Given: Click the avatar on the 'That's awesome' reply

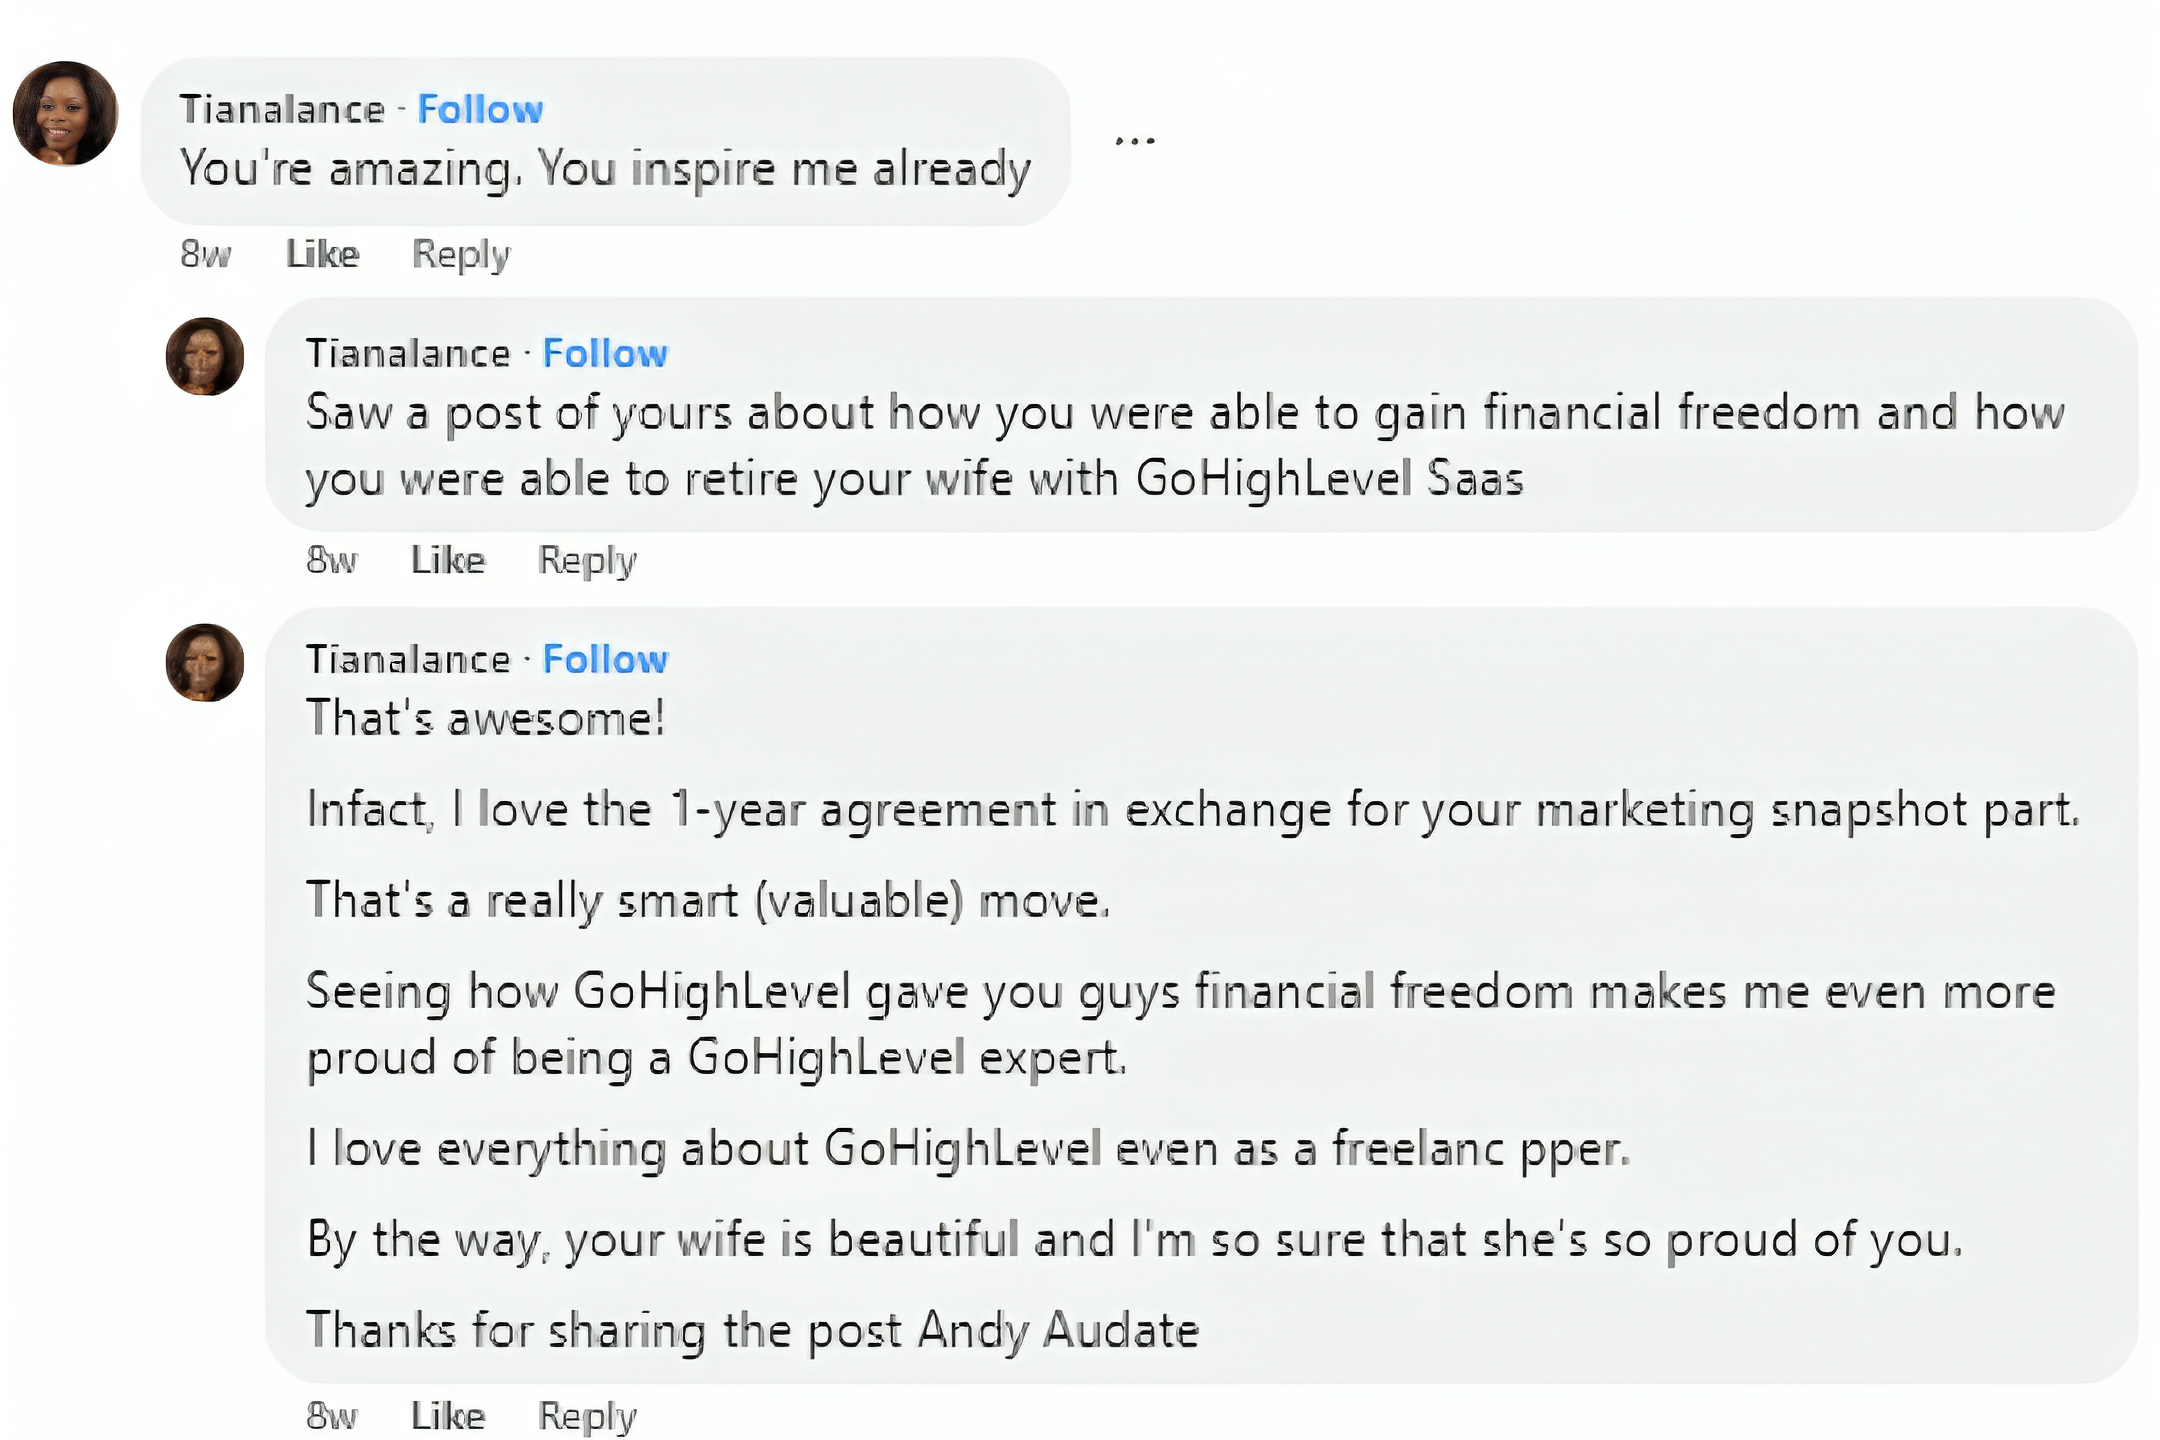Looking at the screenshot, I should click(205, 663).
